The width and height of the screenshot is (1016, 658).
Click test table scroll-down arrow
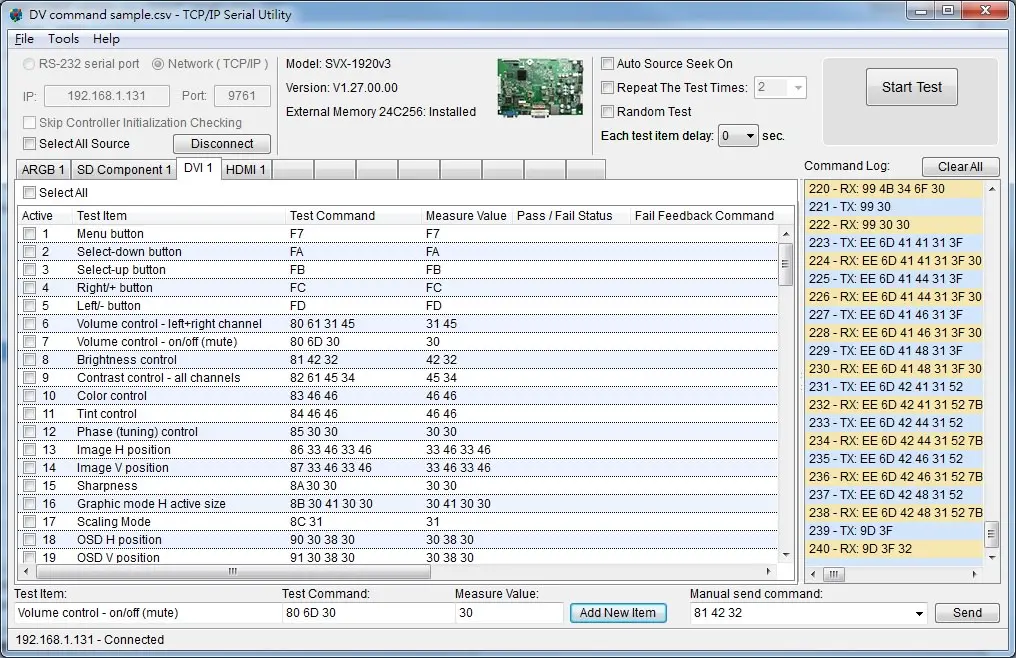coord(785,556)
